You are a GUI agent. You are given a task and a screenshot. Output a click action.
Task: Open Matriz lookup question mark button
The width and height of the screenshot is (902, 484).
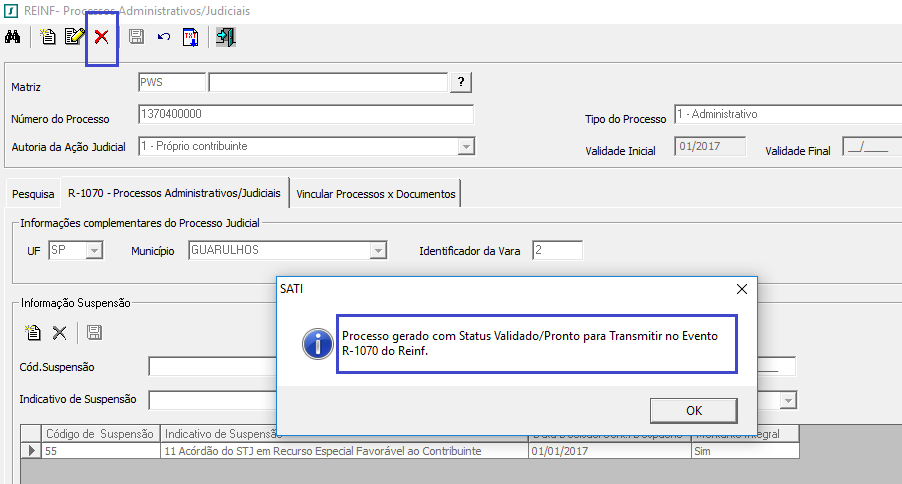point(461,82)
